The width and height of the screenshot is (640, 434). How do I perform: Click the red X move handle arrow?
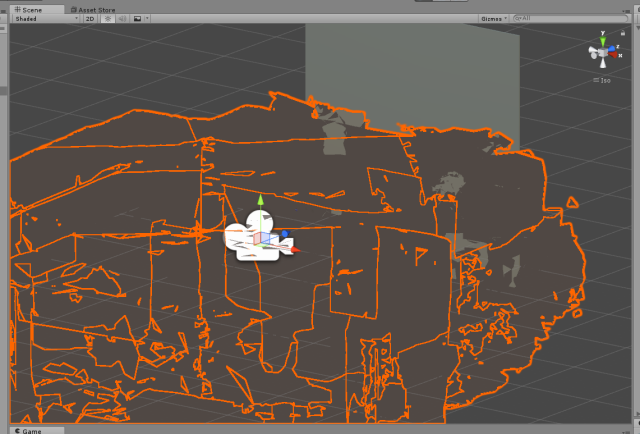pos(295,249)
